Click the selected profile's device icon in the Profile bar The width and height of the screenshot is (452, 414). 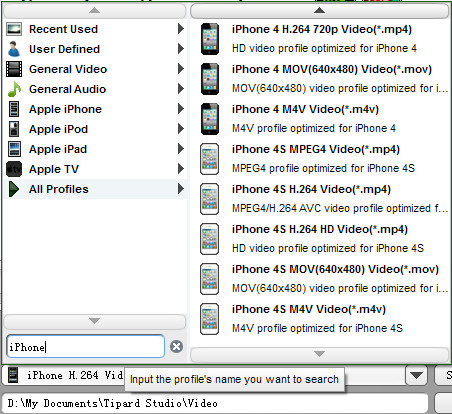click(x=13, y=375)
